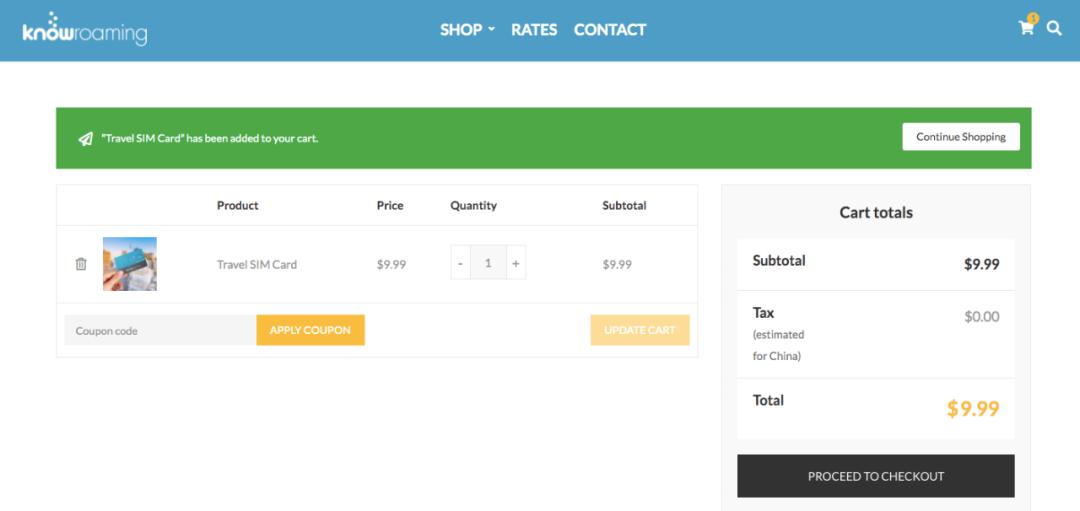Decrease quantity with the minus button
The height and width of the screenshot is (511, 1080).
pos(460,263)
